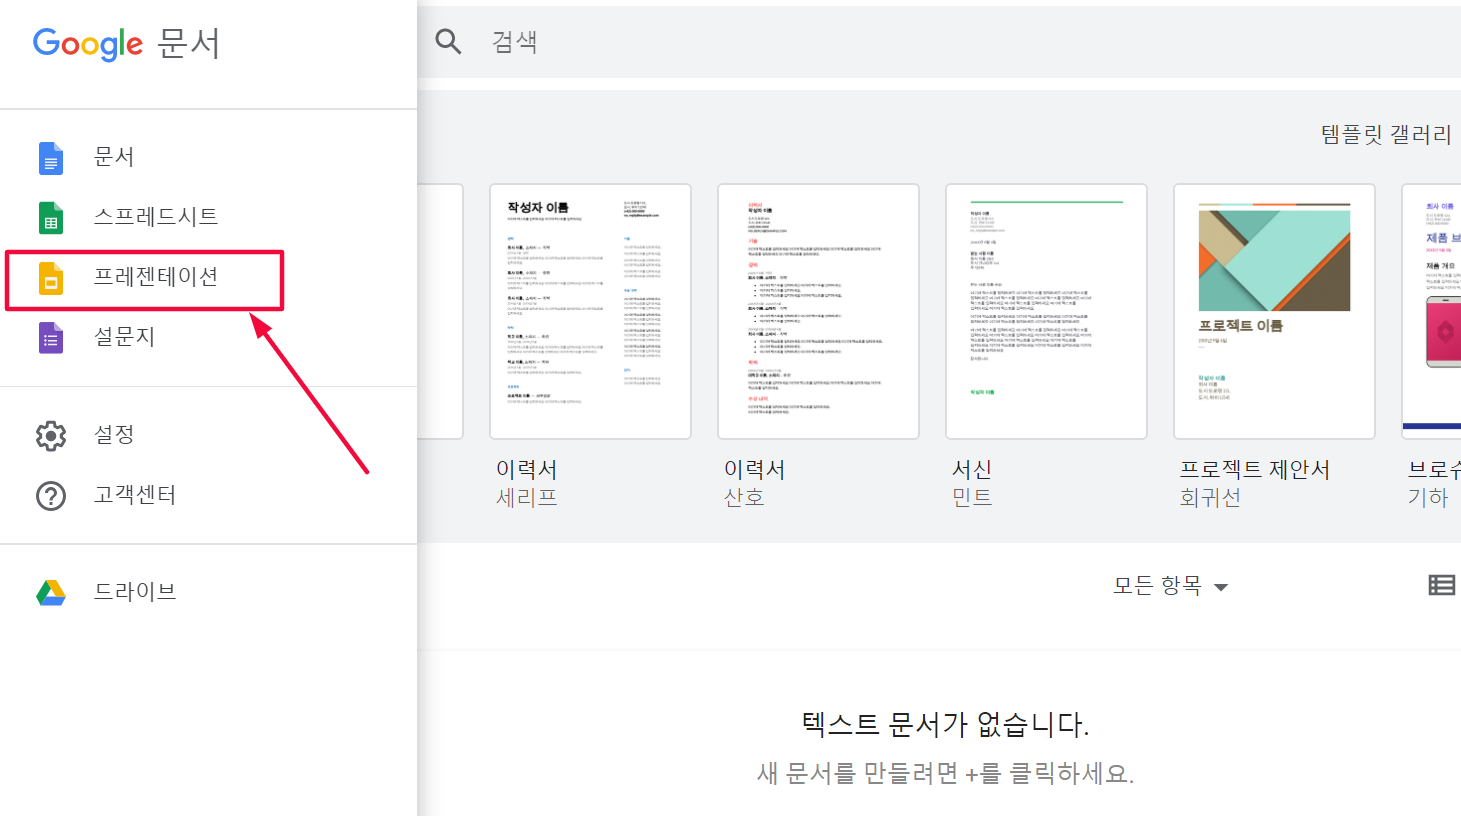
Task: Select the Docs icon in the sidebar
Action: (51, 157)
